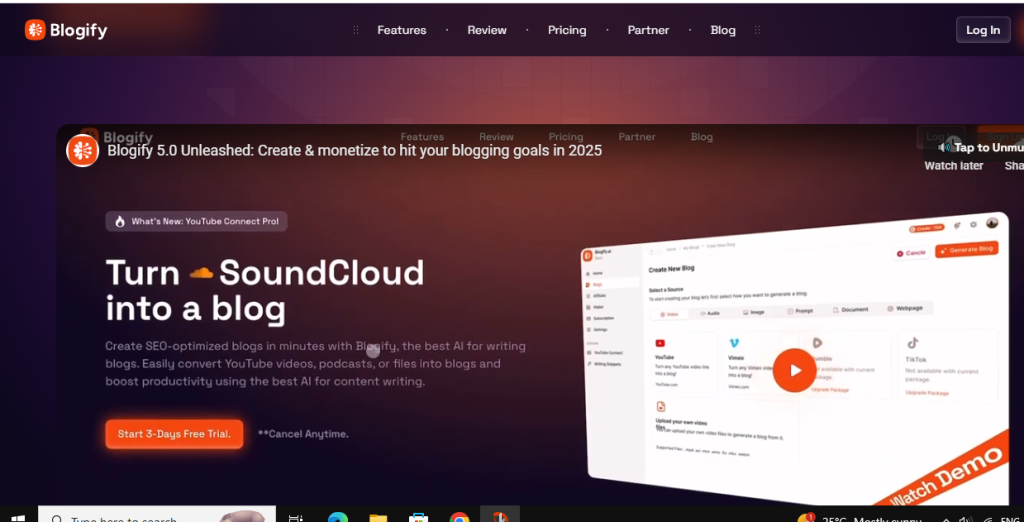1024x522 pixels.
Task: Open File Explorer from the taskbar
Action: pyautogui.click(x=378, y=517)
